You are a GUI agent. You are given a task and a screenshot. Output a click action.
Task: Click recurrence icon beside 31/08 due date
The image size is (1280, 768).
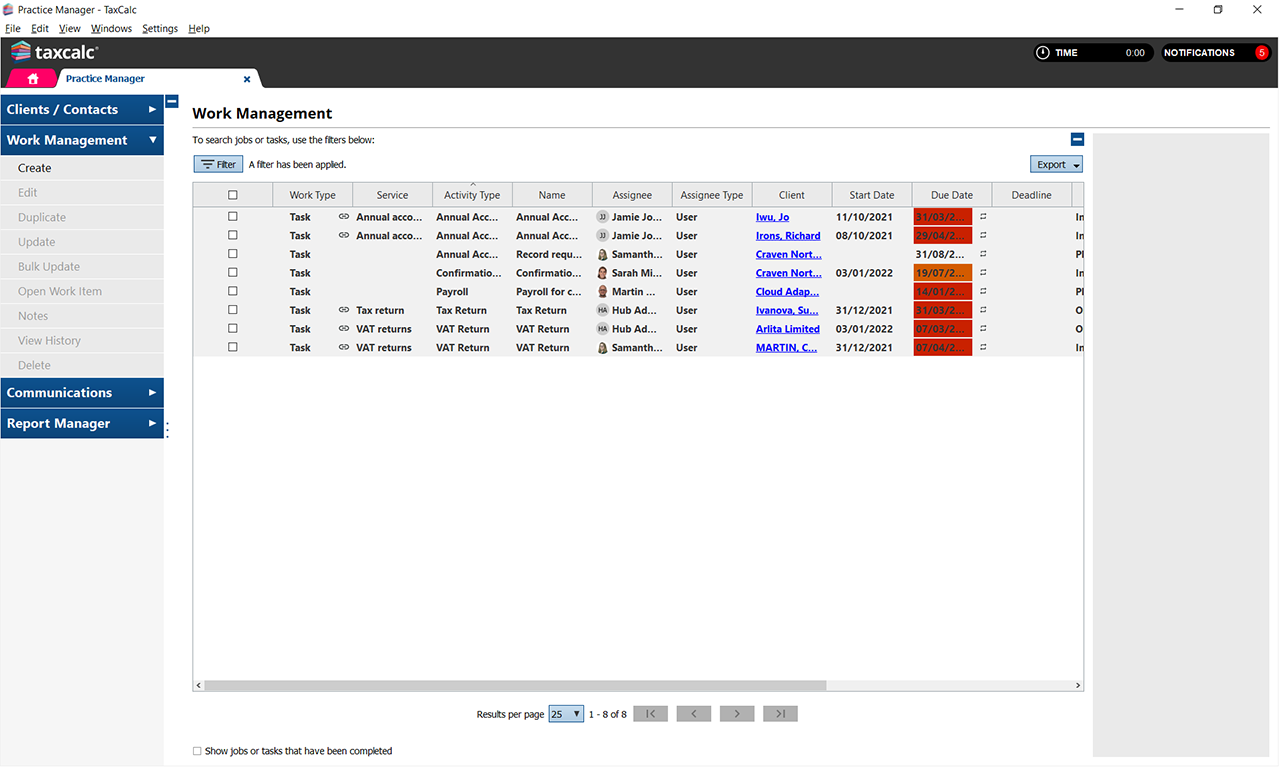click(x=983, y=255)
